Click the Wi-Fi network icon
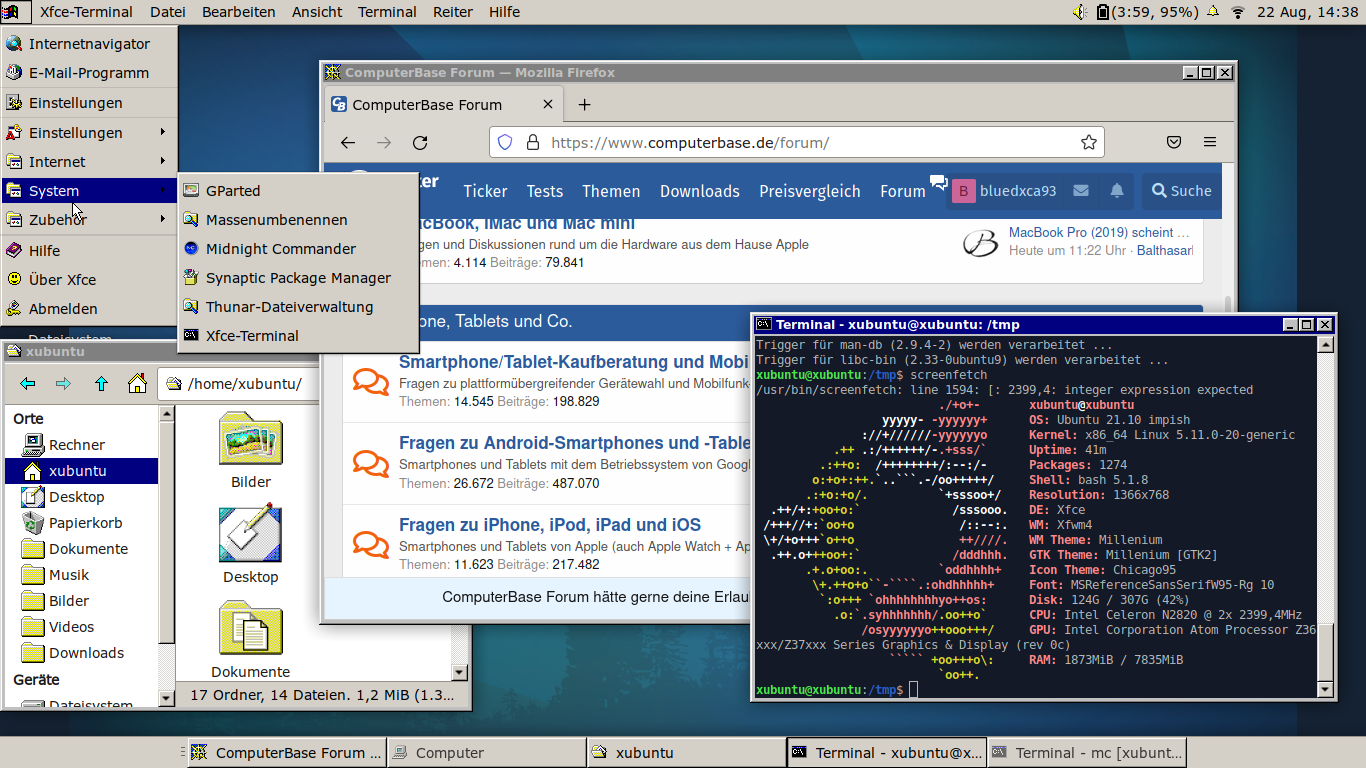The height and width of the screenshot is (768, 1366). 1238,12
